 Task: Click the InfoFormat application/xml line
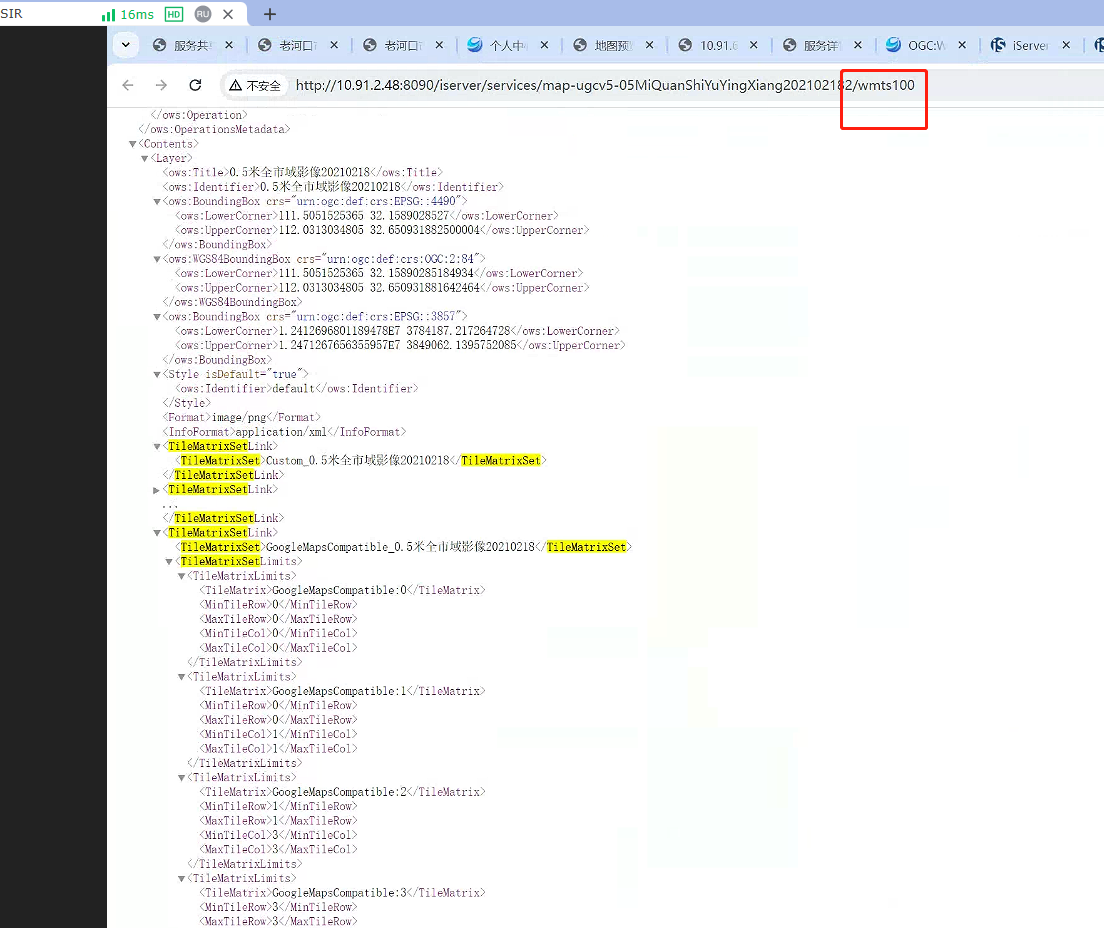point(284,432)
